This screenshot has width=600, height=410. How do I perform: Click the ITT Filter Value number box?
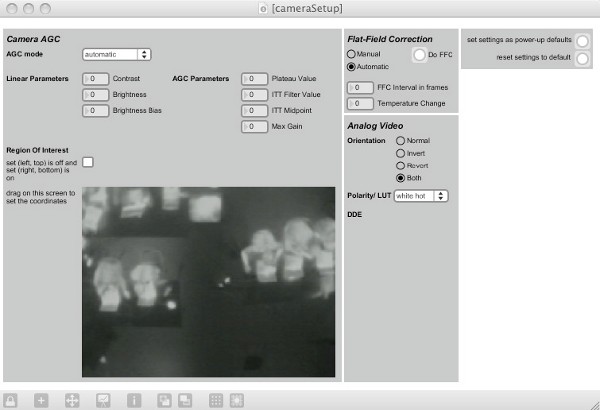[254, 95]
